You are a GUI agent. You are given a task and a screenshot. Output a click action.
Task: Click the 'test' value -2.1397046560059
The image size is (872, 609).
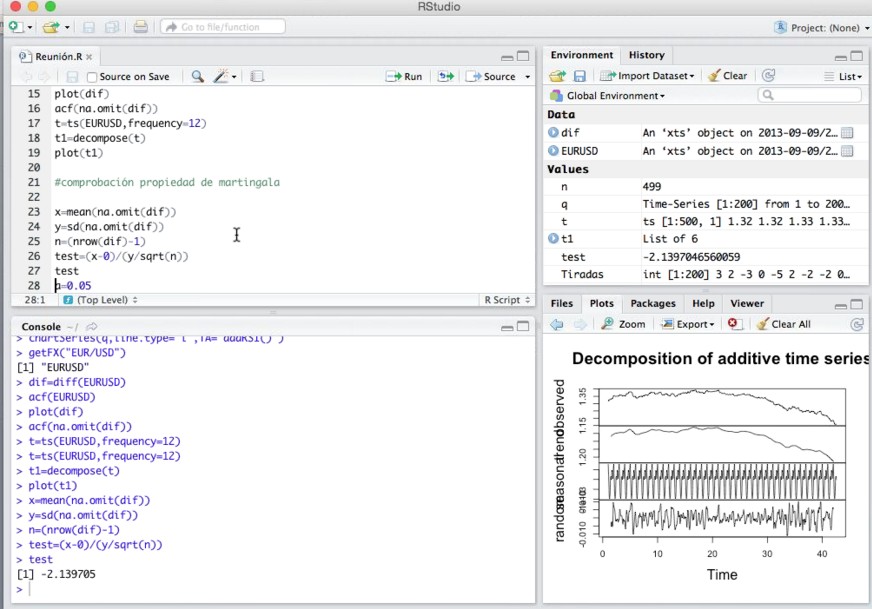691,257
